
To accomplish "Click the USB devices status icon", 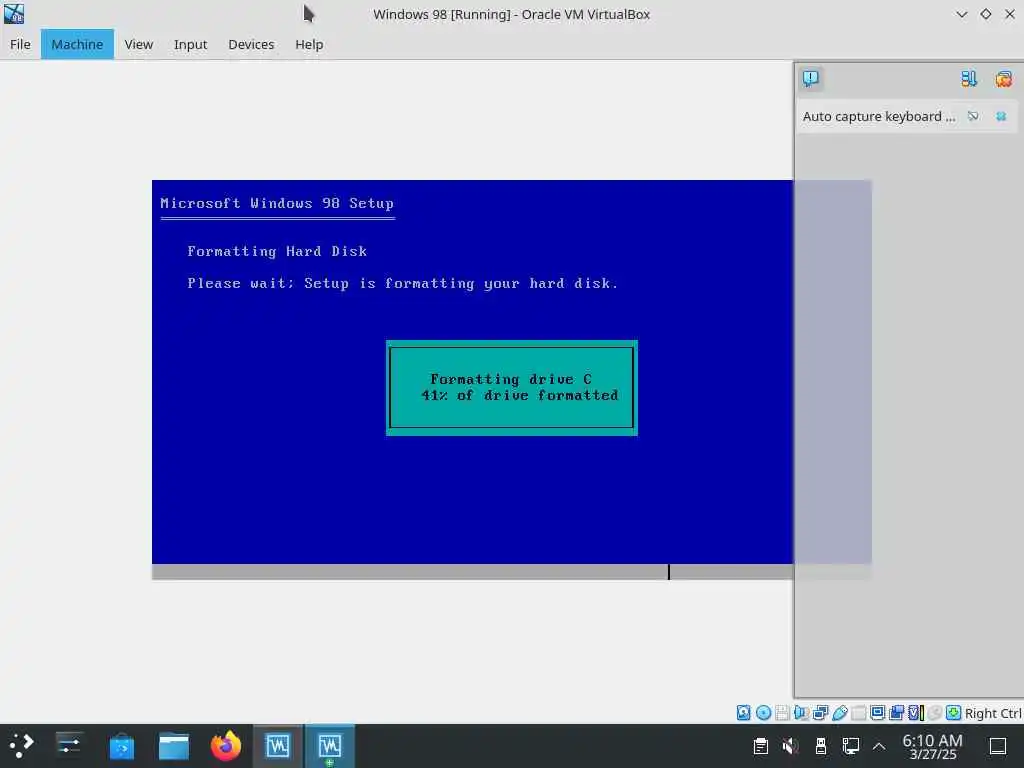I will click(x=840, y=712).
